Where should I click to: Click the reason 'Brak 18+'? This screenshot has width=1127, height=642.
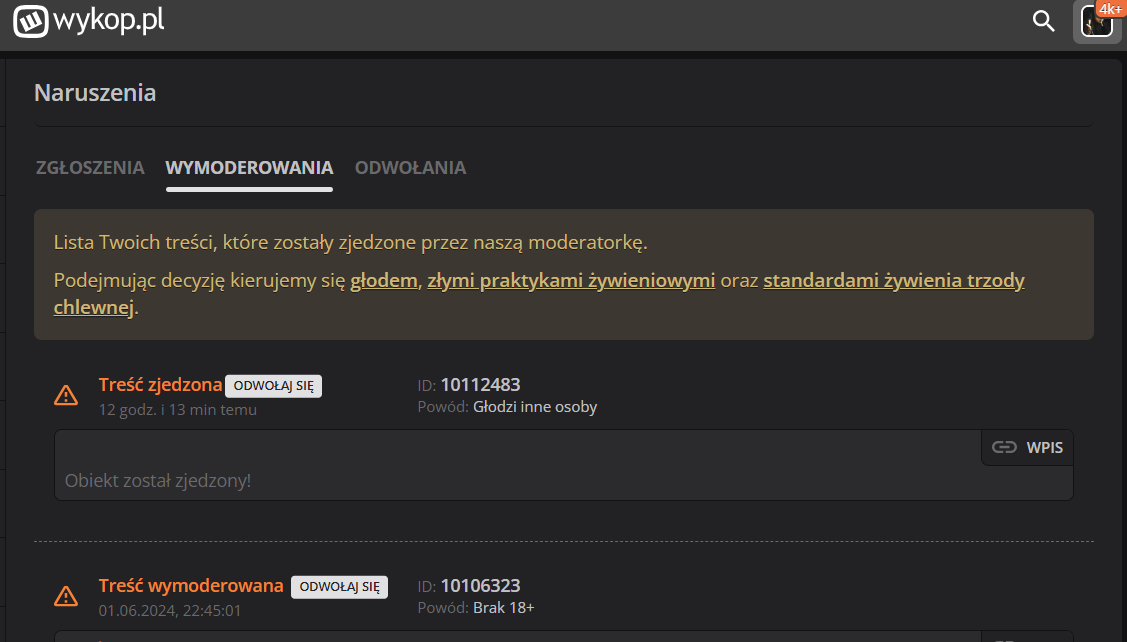(504, 608)
